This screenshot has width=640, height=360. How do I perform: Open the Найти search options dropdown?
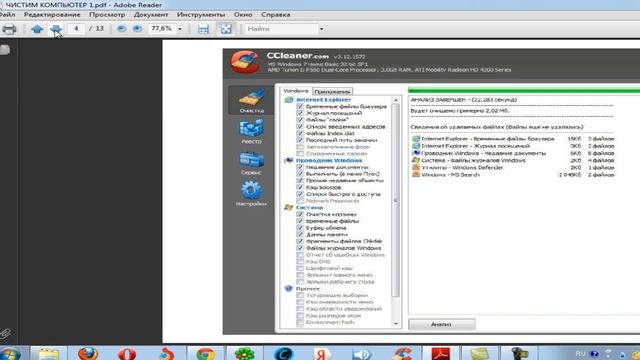click(x=321, y=29)
